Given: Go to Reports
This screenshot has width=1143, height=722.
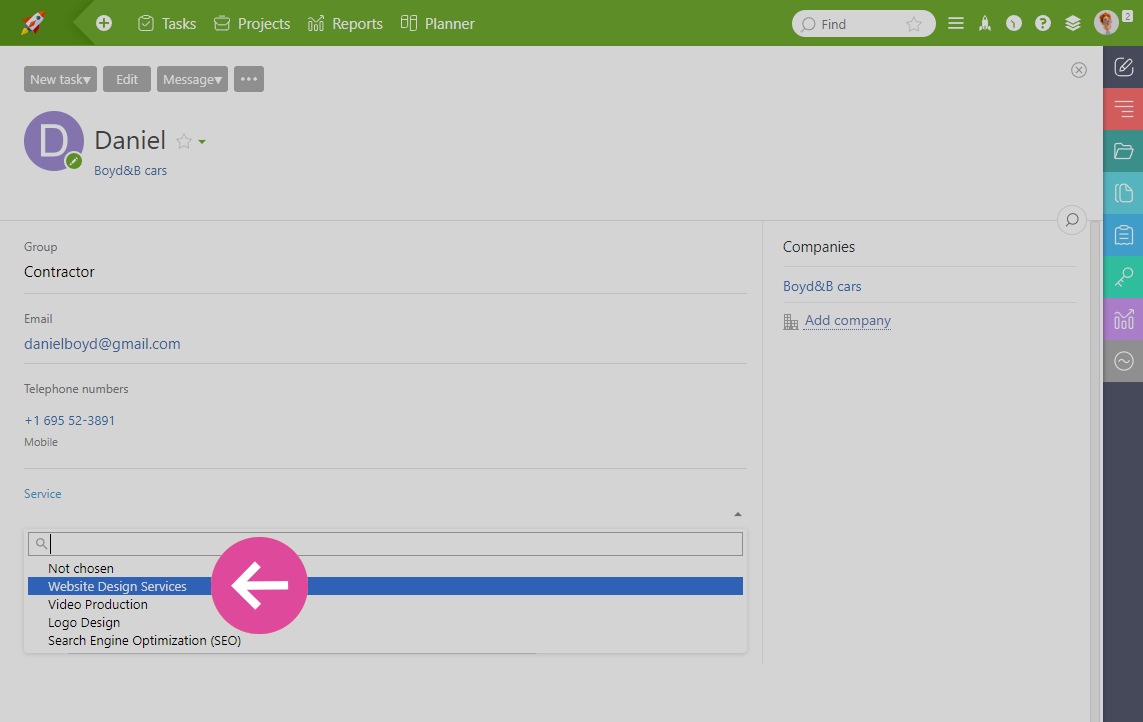Looking at the screenshot, I should point(345,23).
